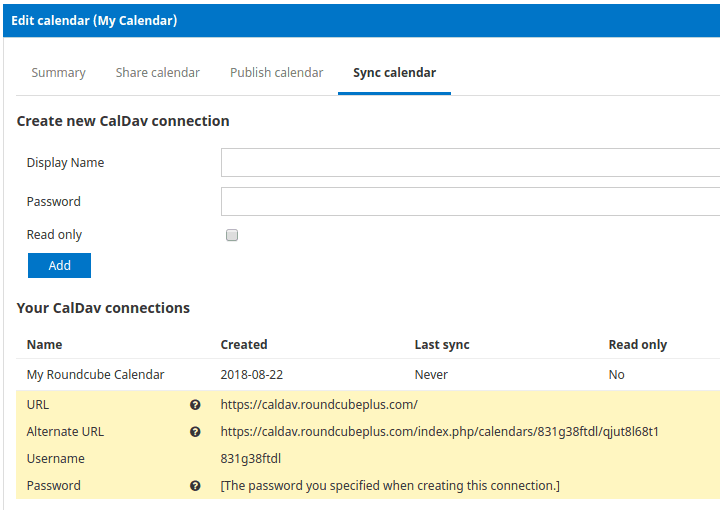Enable the Read only checkbox
Screen dimensions: 720x510
coord(232,235)
